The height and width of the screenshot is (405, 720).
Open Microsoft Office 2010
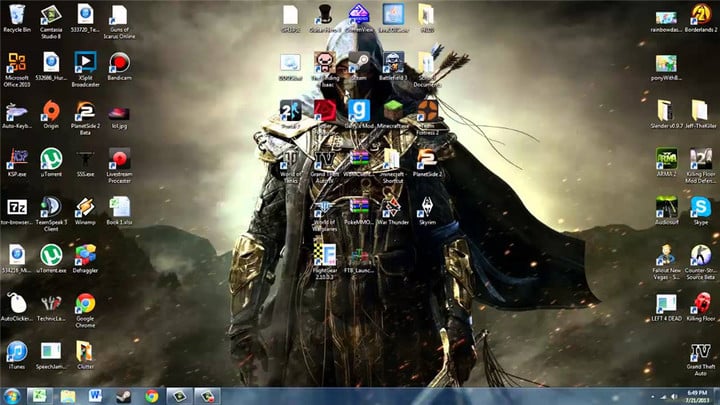[17, 69]
